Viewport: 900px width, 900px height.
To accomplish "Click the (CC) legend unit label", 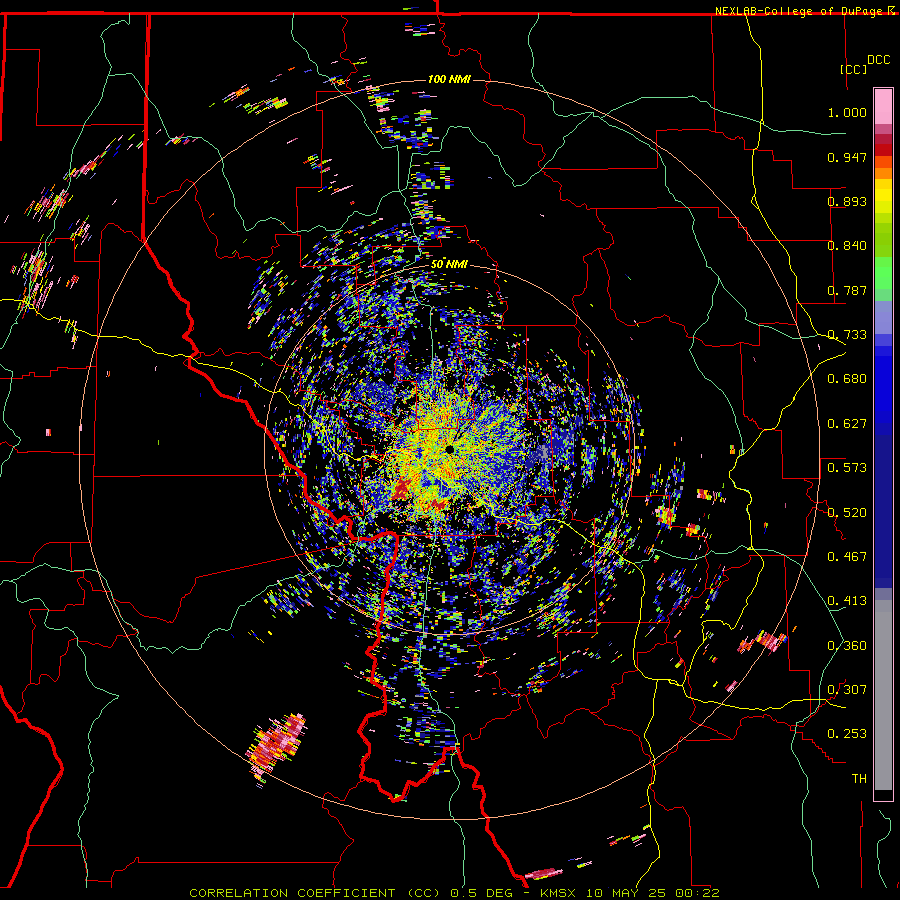I will 854,69.
